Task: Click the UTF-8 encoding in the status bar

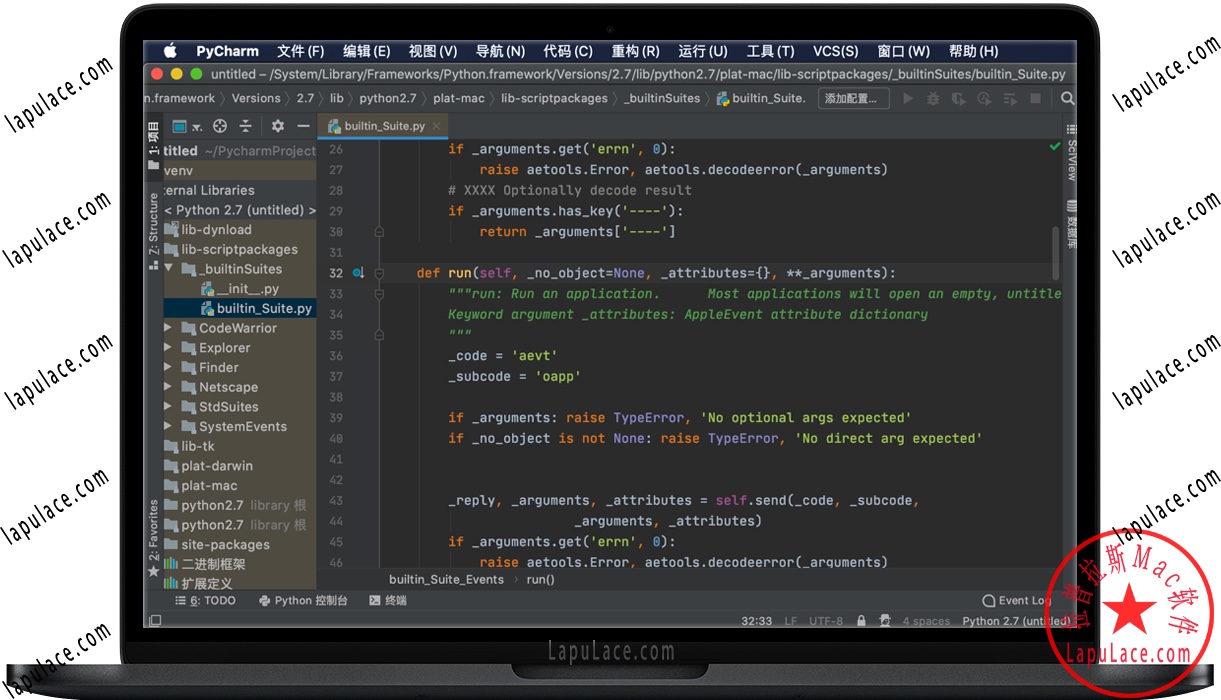Action: 826,621
